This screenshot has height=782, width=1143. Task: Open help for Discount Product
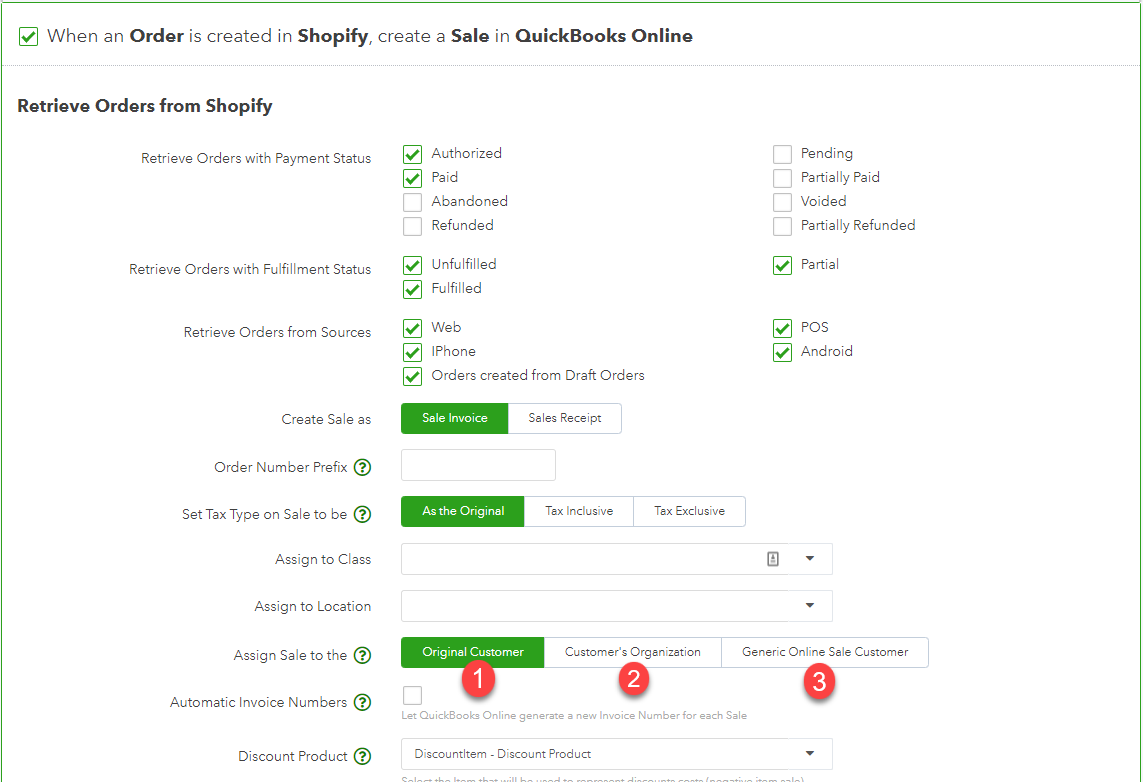362,756
